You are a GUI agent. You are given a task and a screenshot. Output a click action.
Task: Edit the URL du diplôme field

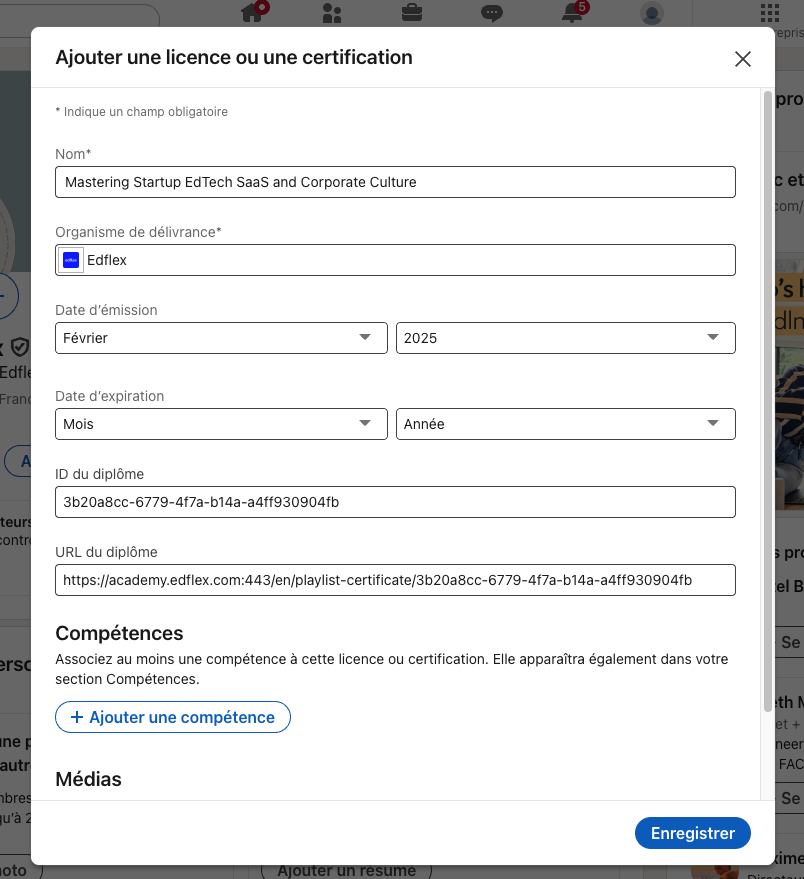[x=395, y=580]
